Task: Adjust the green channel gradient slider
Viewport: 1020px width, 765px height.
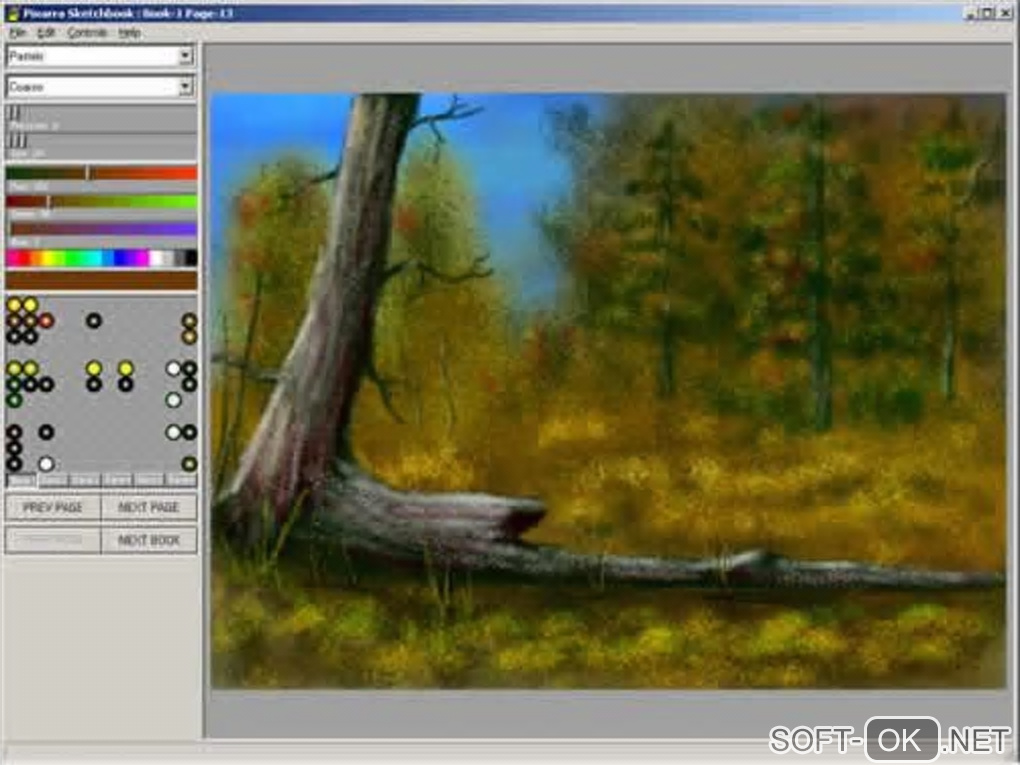Action: coord(101,202)
